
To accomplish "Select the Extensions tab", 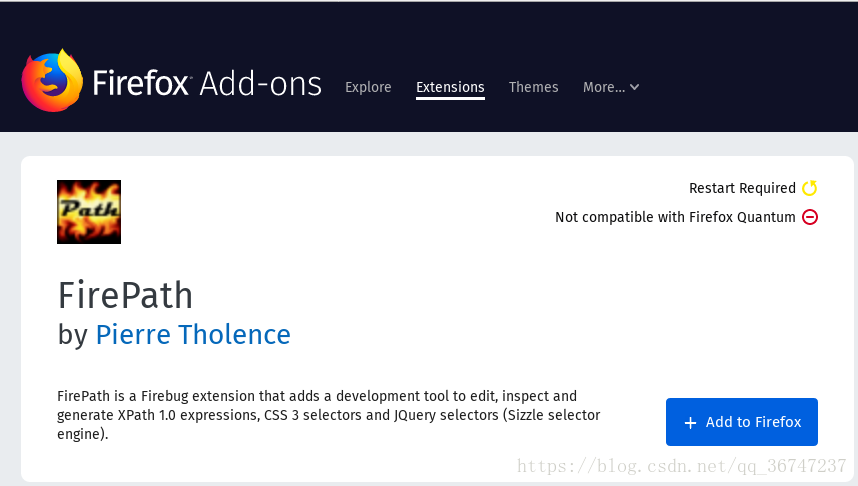I will tap(450, 88).
